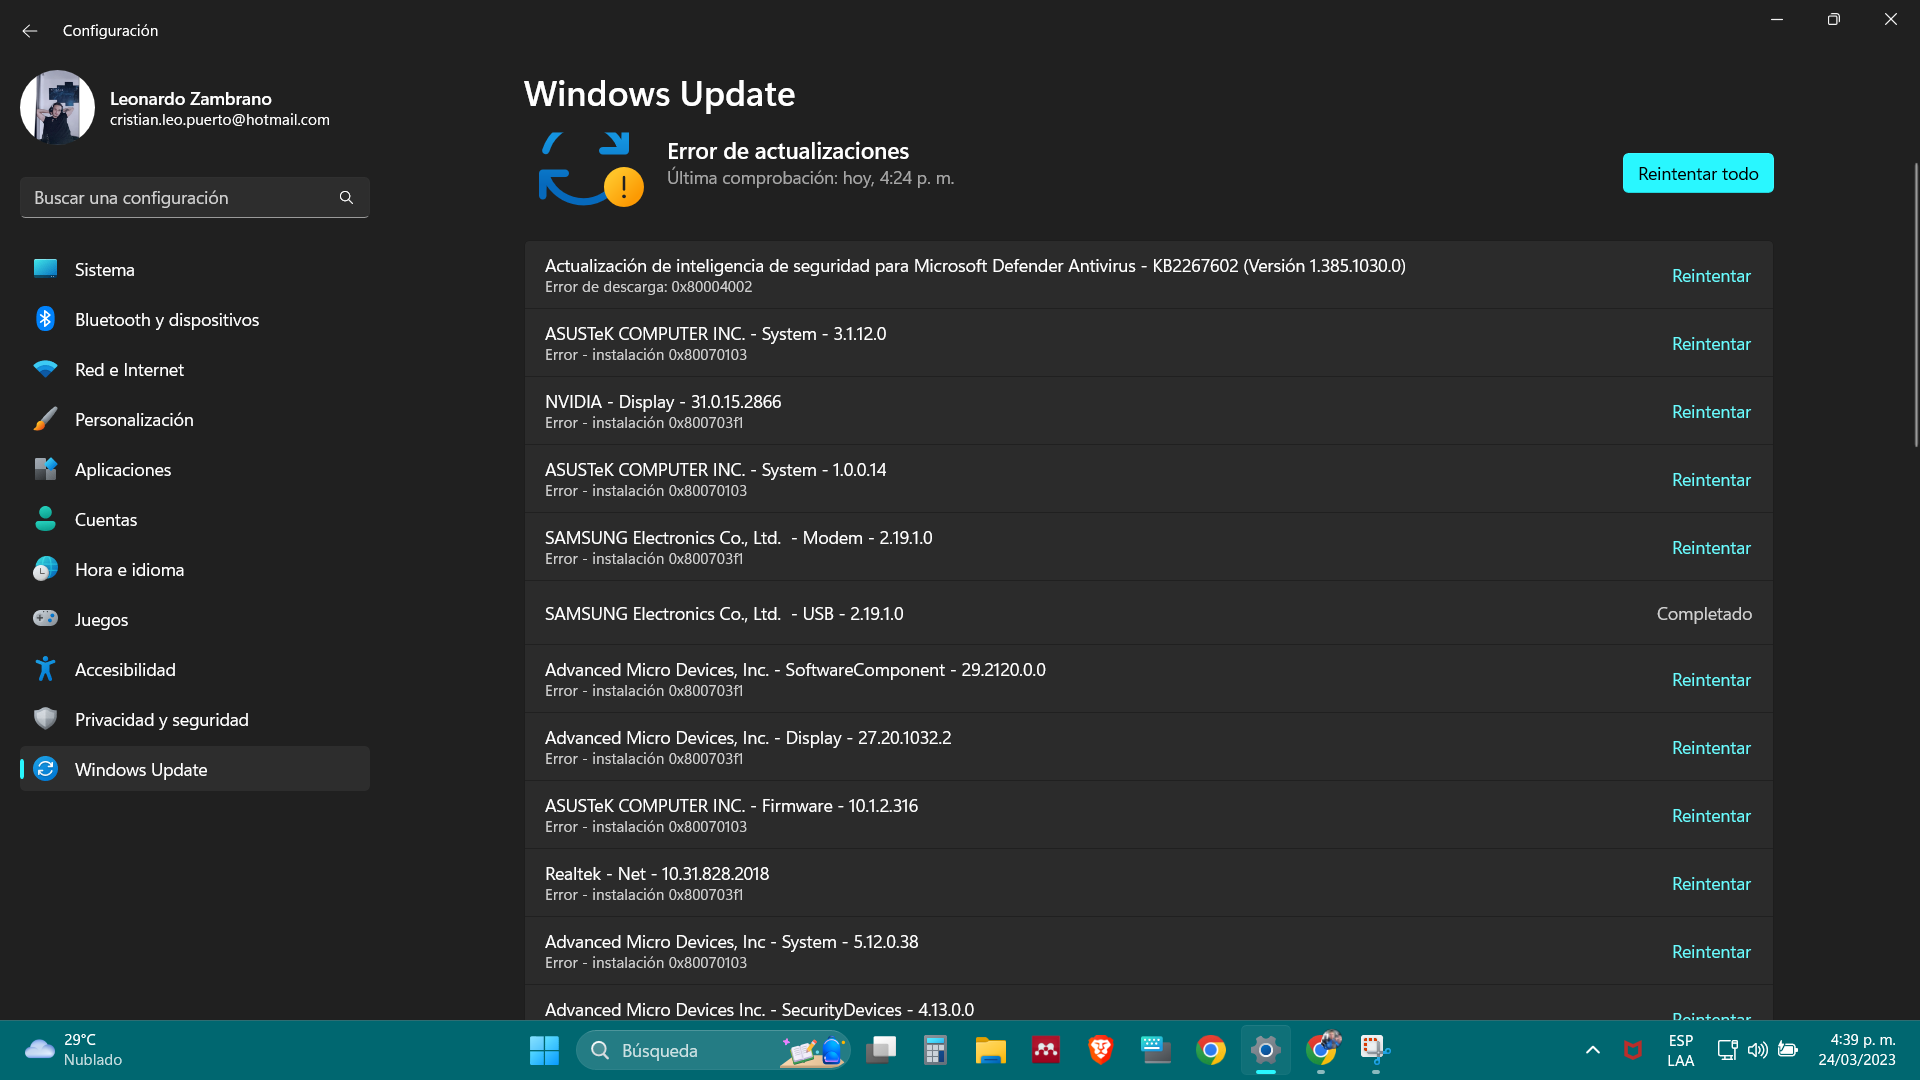Viewport: 1920px width, 1080px height.
Task: Open Red e Internet settings
Action: tap(195, 370)
